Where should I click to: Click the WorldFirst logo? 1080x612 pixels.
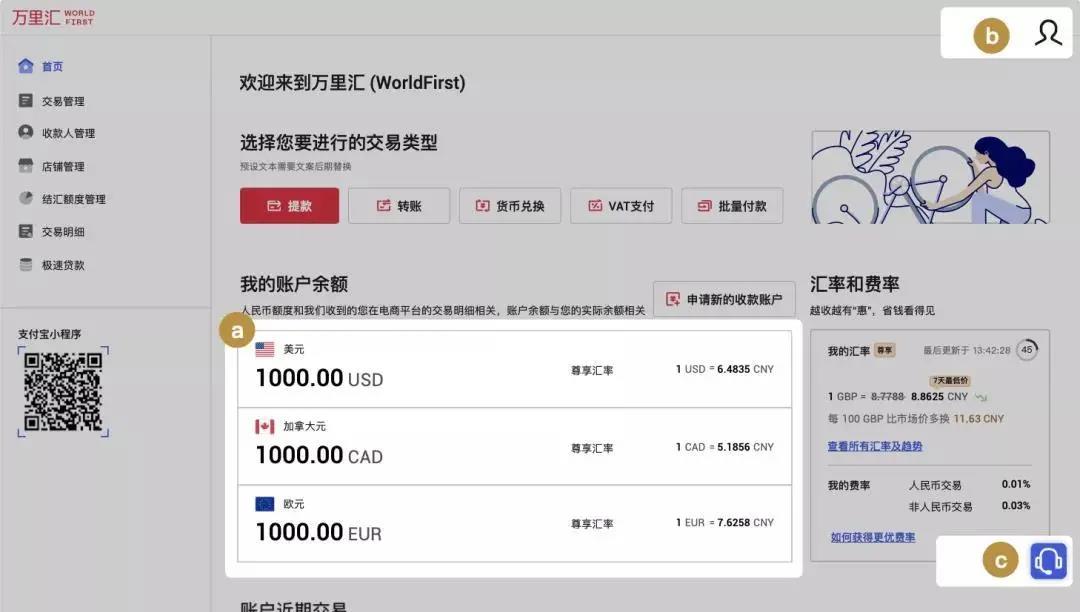53,17
